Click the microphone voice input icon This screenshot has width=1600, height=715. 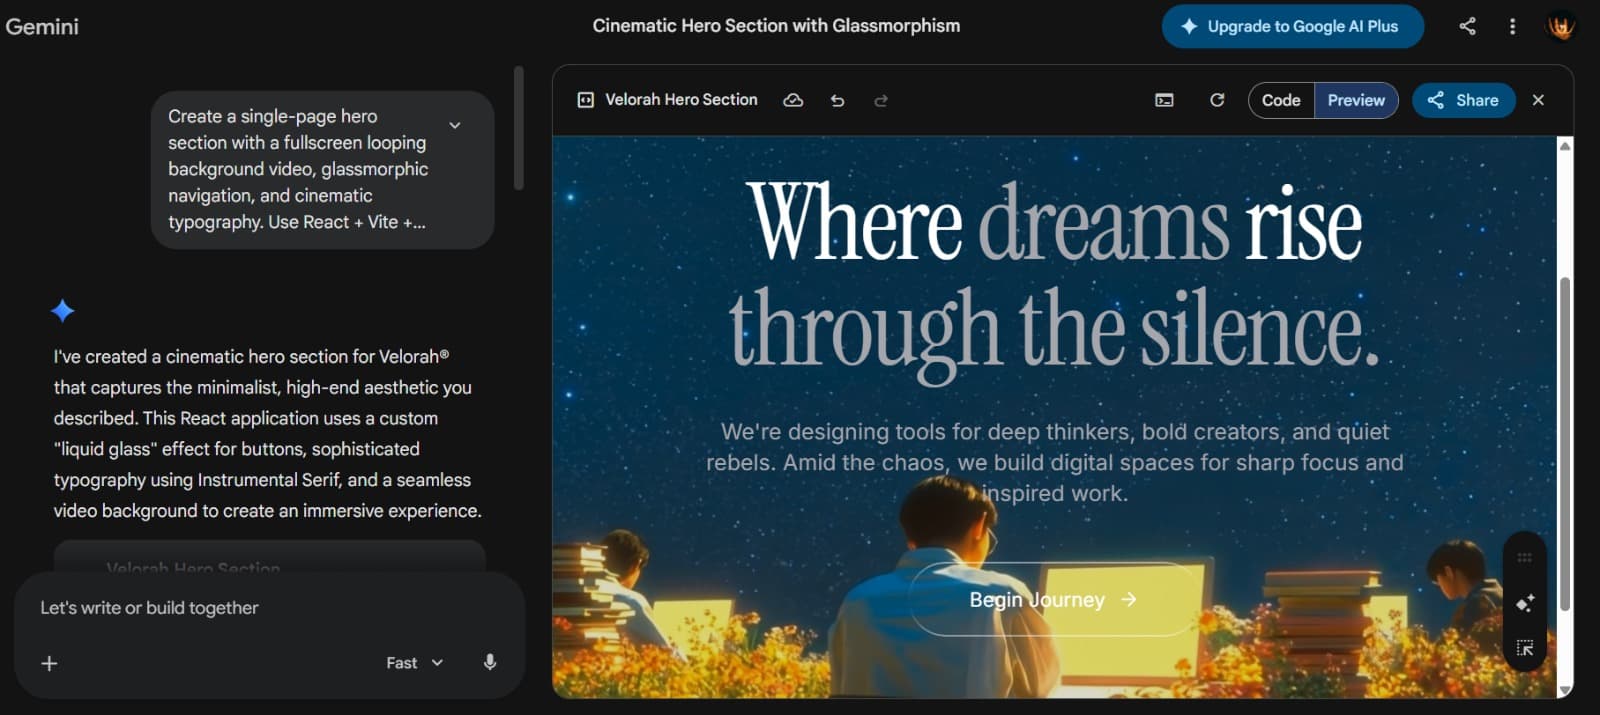coord(490,662)
